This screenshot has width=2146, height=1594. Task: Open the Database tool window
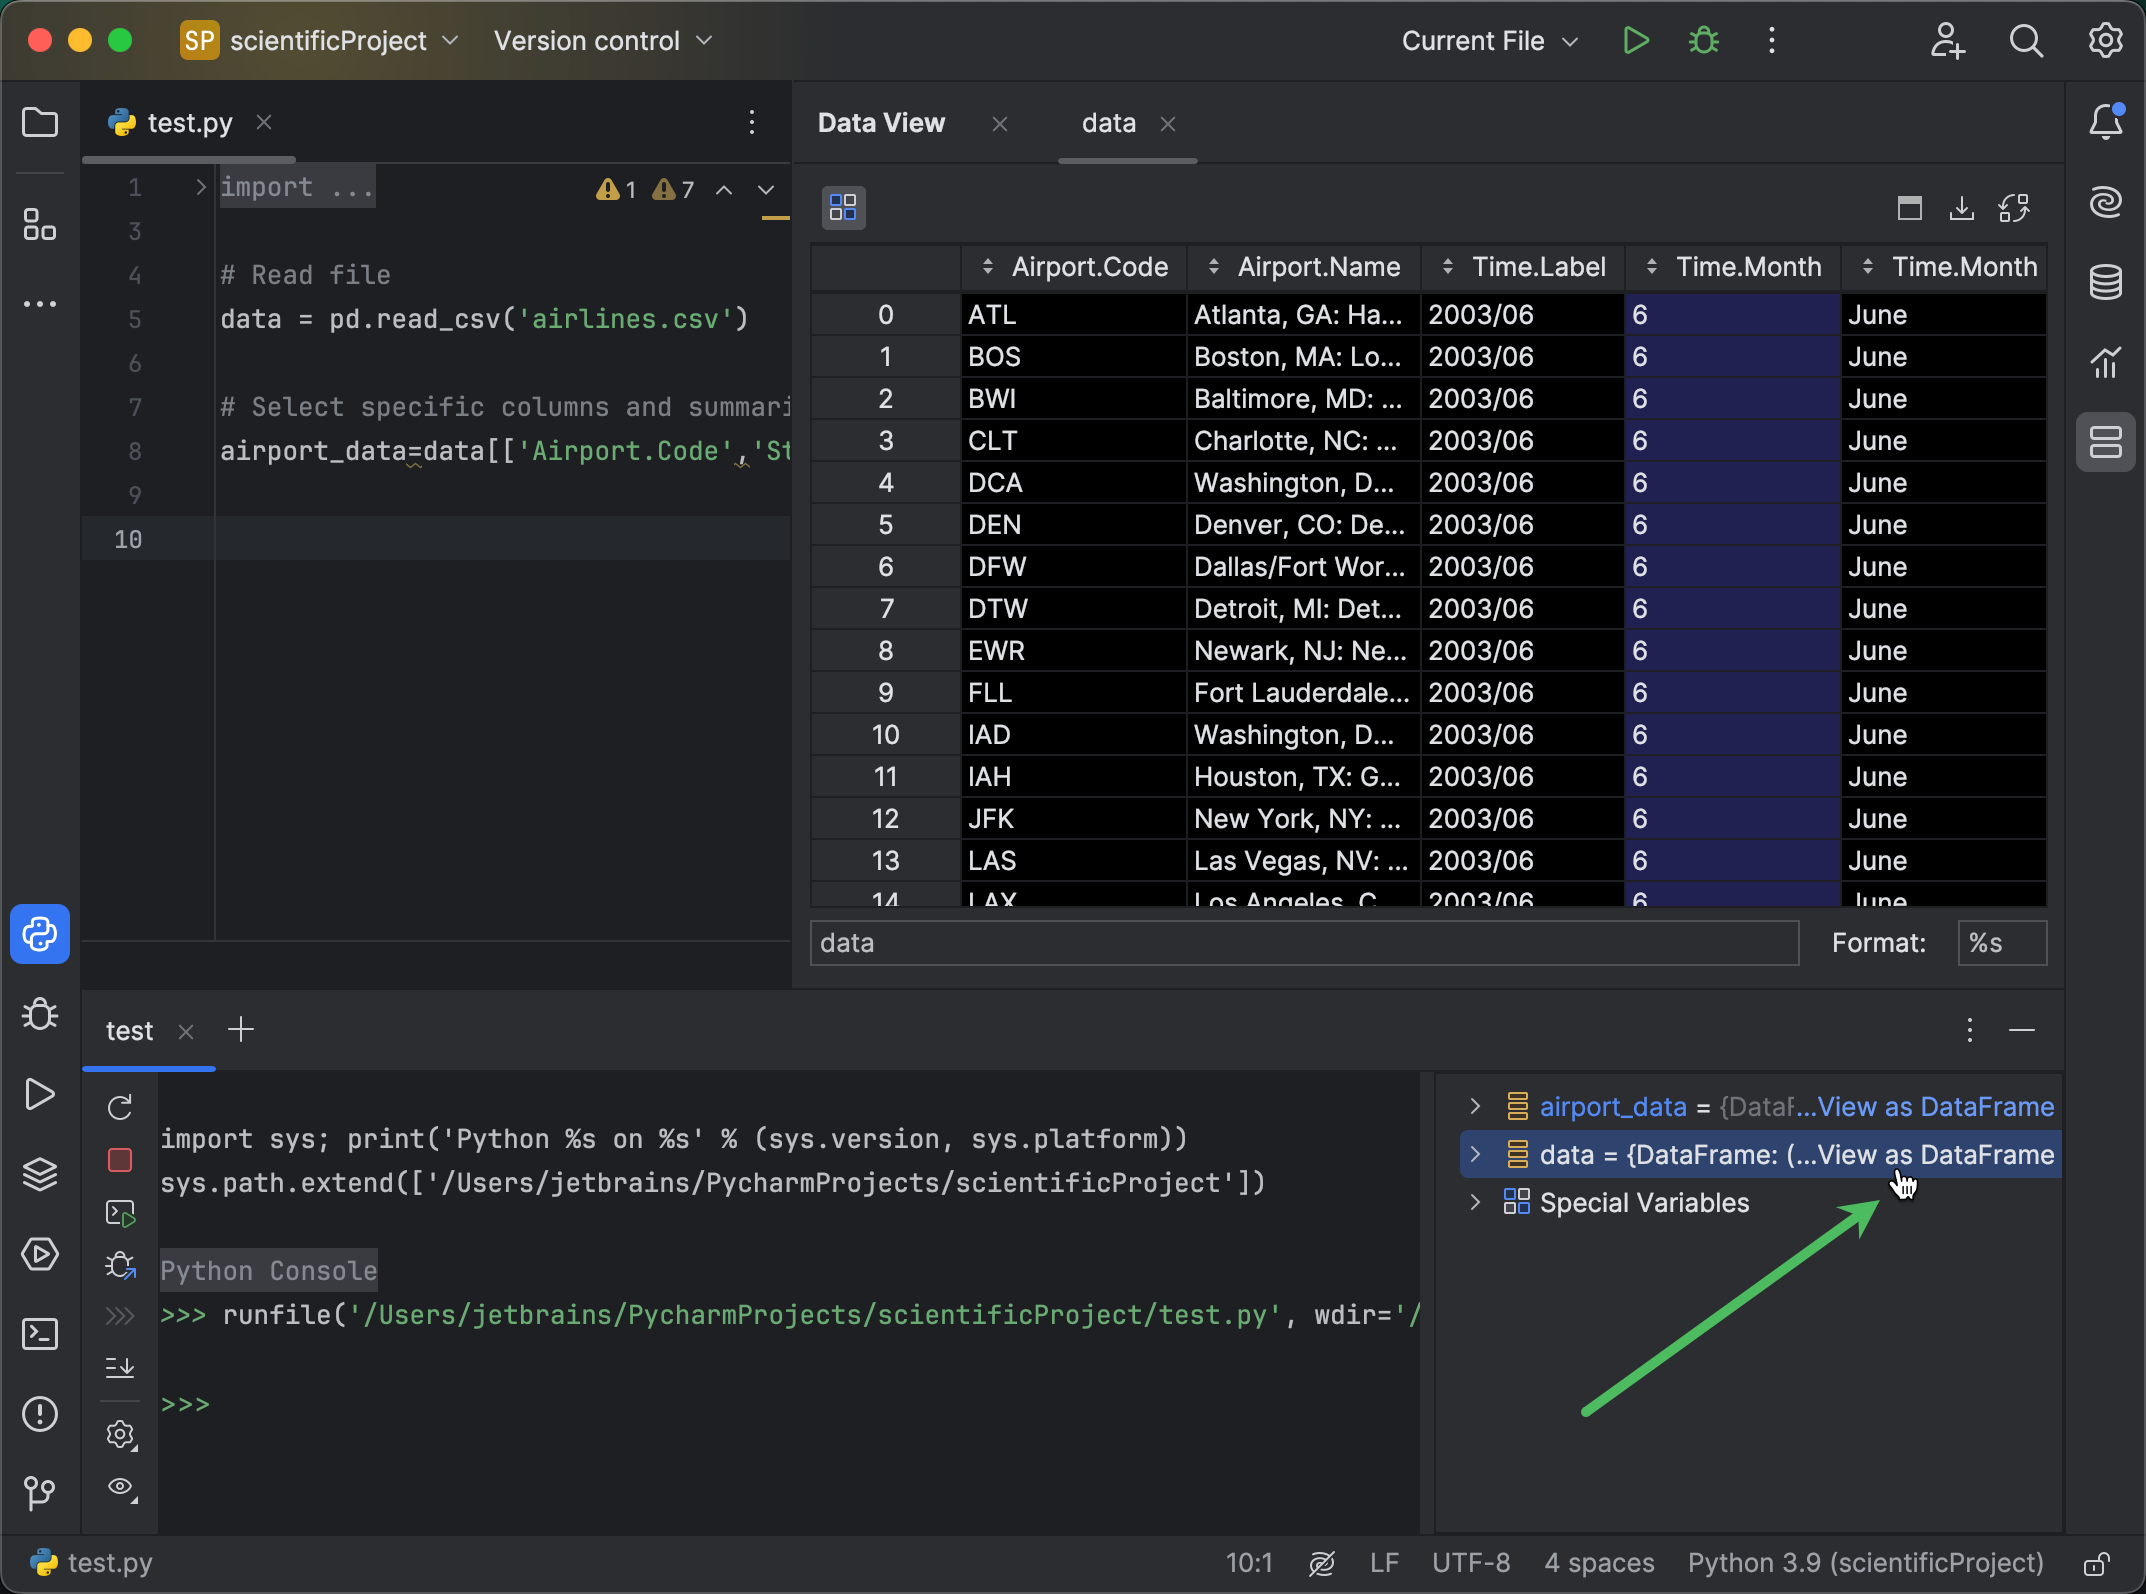[2106, 282]
